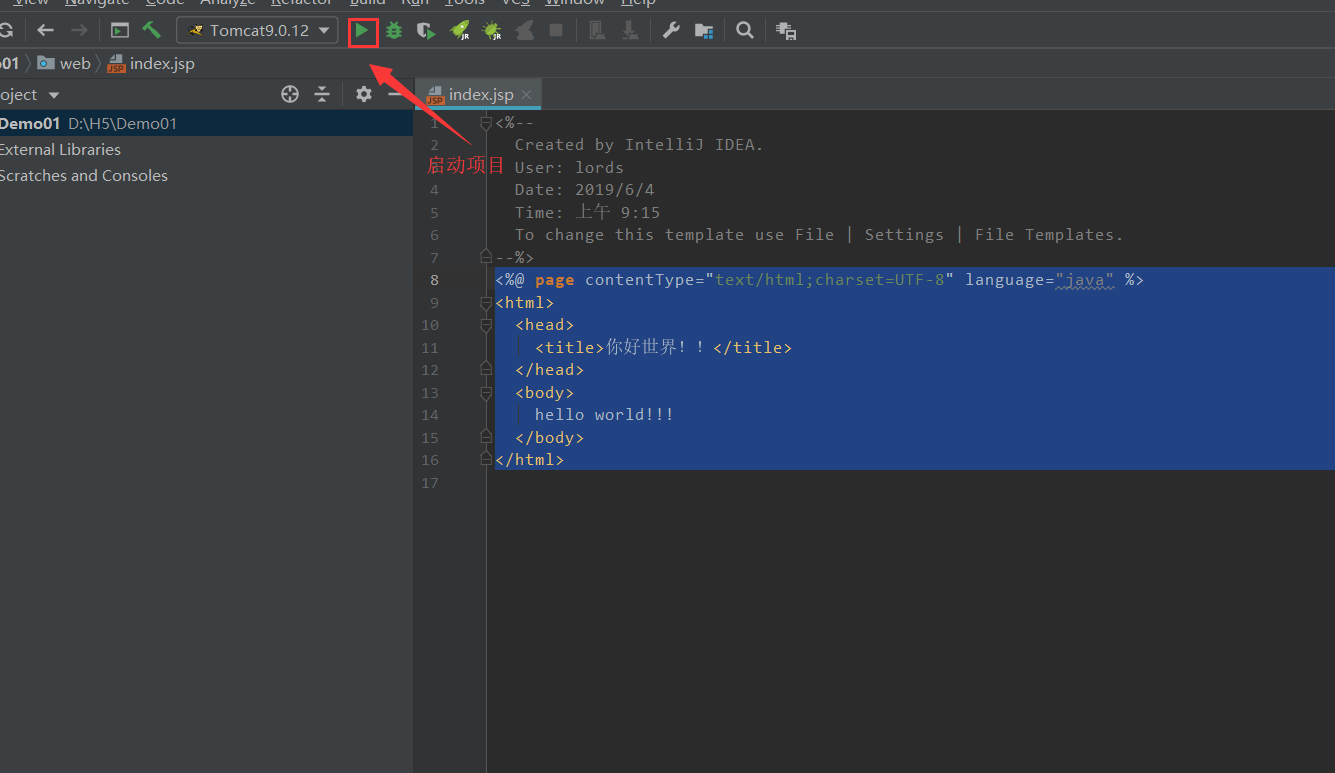
Task: Open Project Structure folder icon
Action: 704,31
